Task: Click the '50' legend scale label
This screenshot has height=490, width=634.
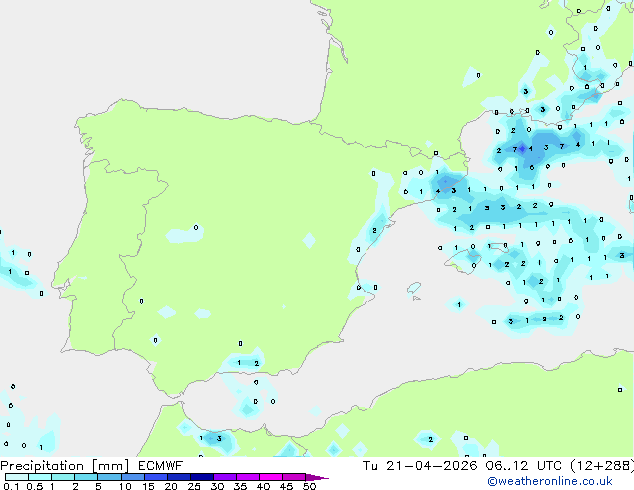Action: [x=309, y=486]
